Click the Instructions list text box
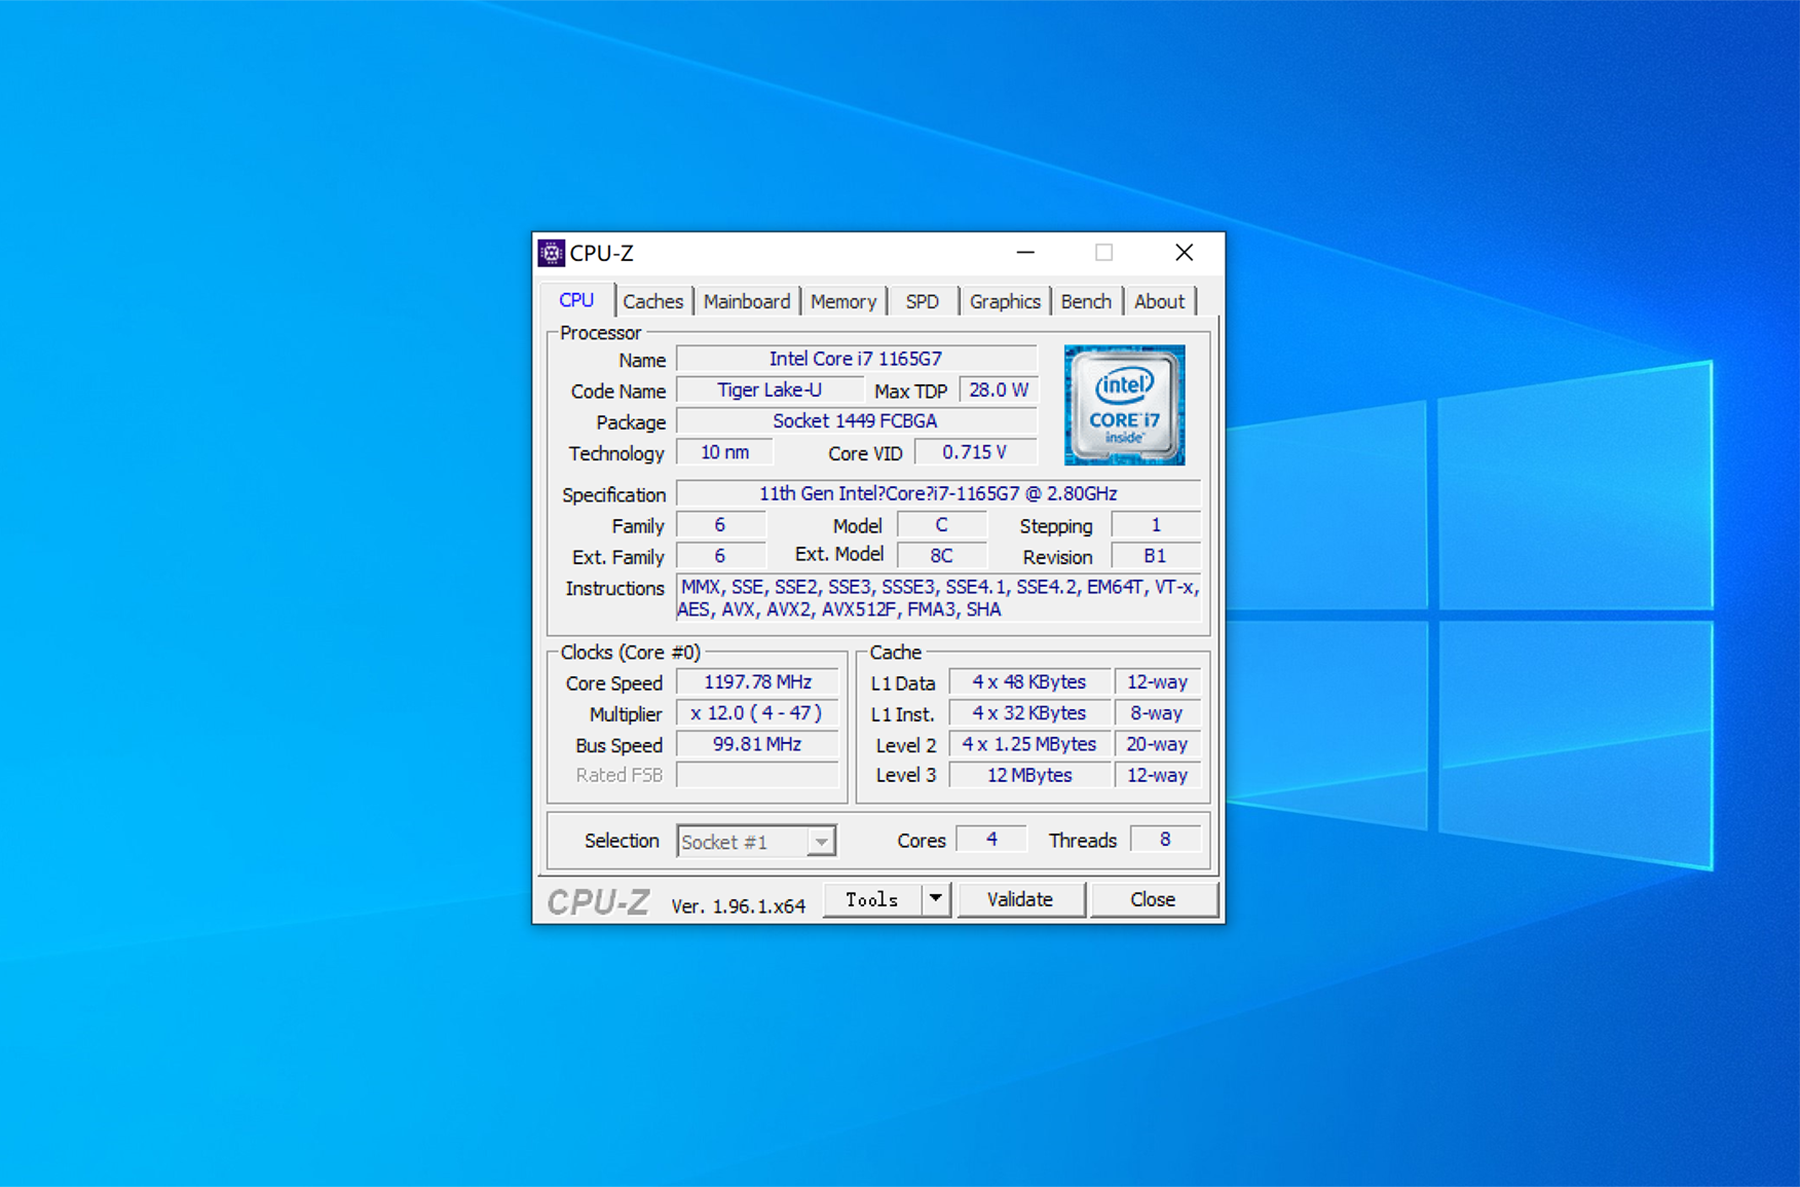Image resolution: width=1800 pixels, height=1187 pixels. point(938,598)
